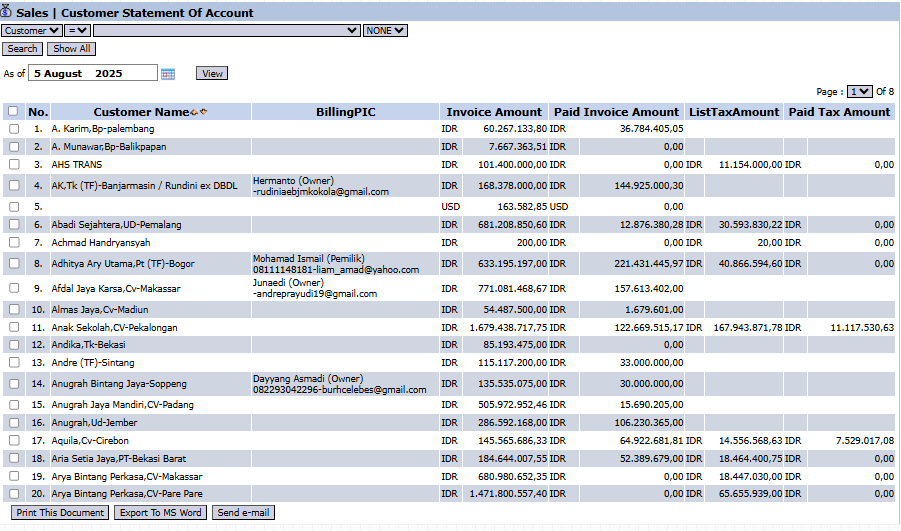The height and width of the screenshot is (531, 901).
Task: Click the As of date input field
Action: pyautogui.click(x=93, y=74)
